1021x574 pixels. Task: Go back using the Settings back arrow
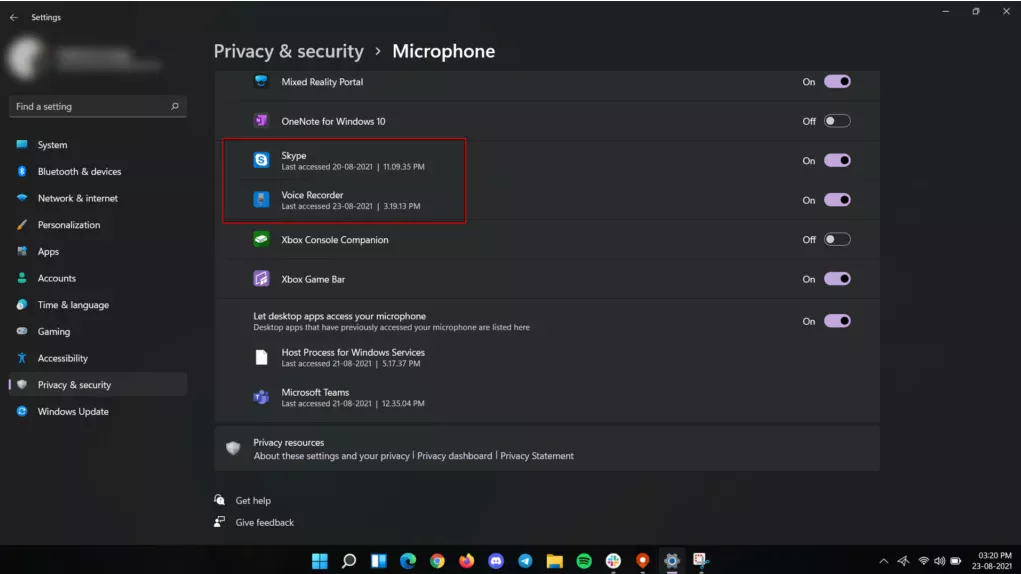[x=14, y=17]
